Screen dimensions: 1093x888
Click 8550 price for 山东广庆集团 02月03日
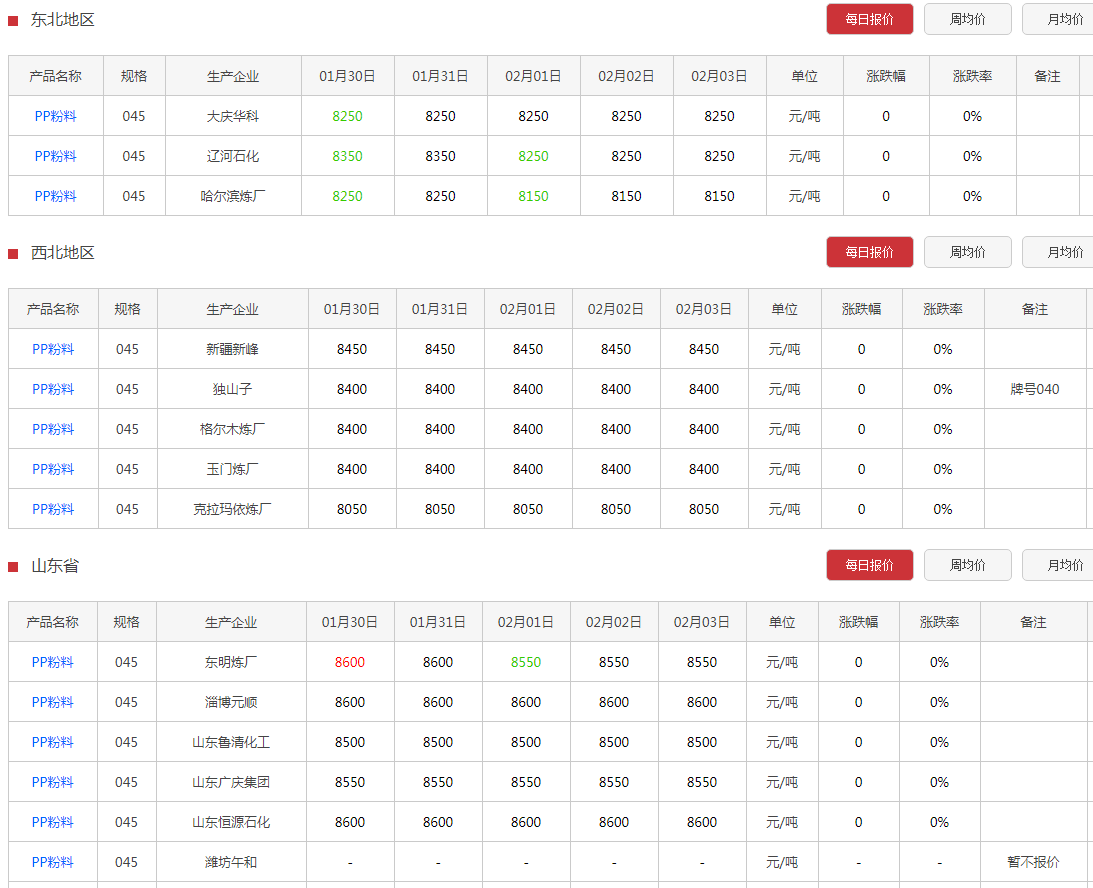click(702, 783)
